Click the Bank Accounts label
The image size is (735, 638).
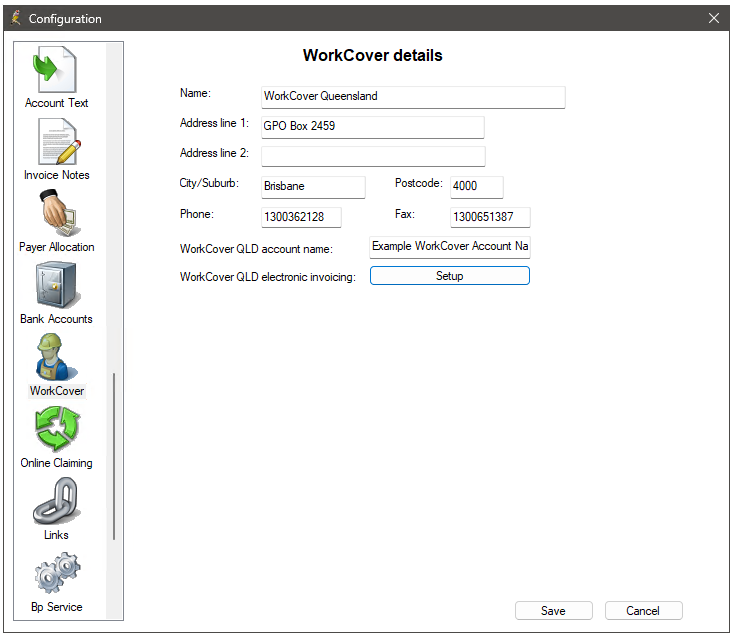point(56,319)
